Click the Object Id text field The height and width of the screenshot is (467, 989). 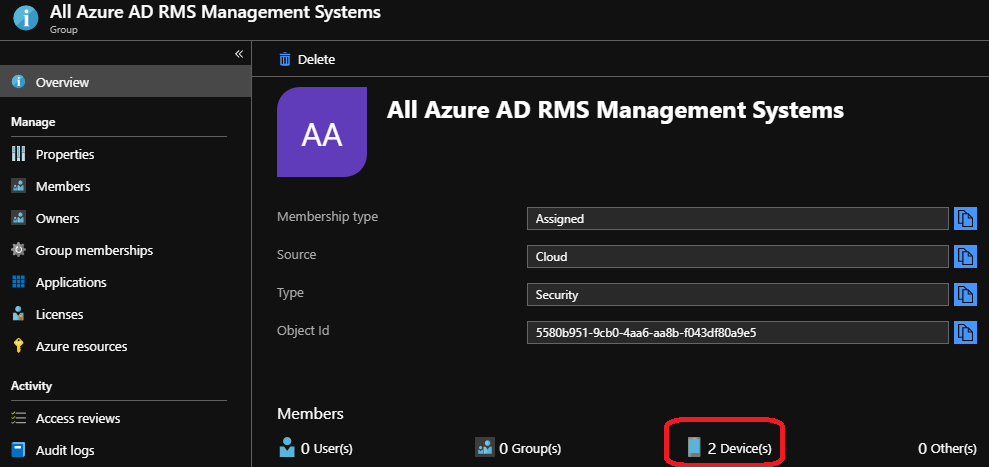click(x=737, y=332)
